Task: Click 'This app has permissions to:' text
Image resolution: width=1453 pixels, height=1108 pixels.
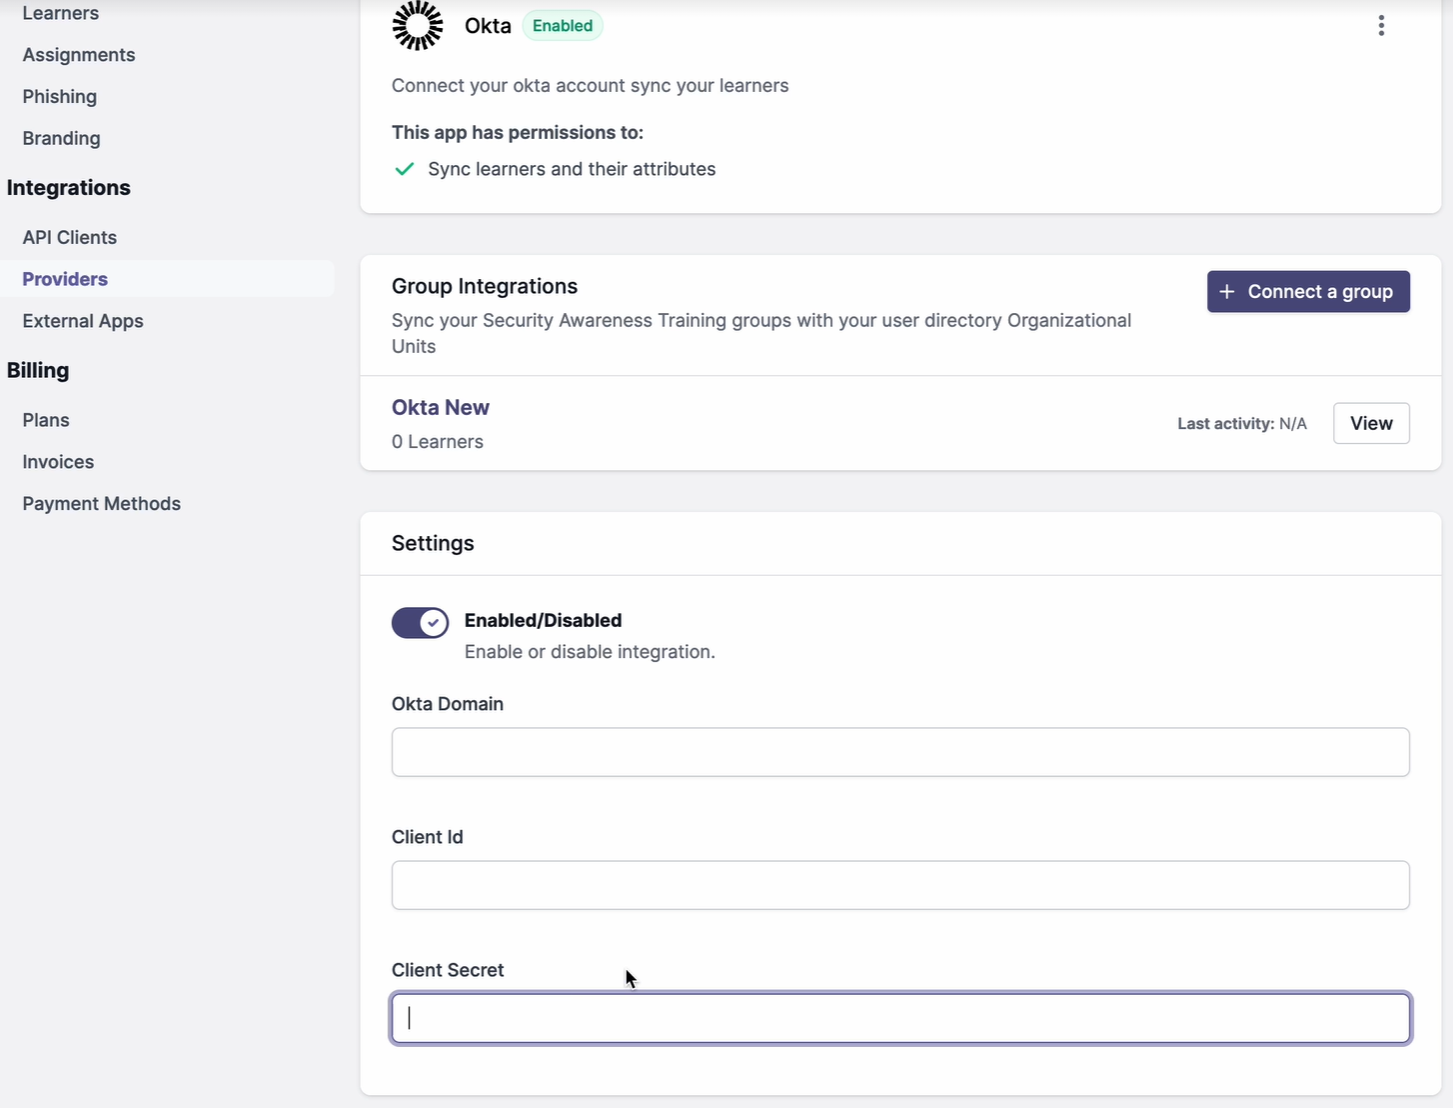Action: [518, 133]
